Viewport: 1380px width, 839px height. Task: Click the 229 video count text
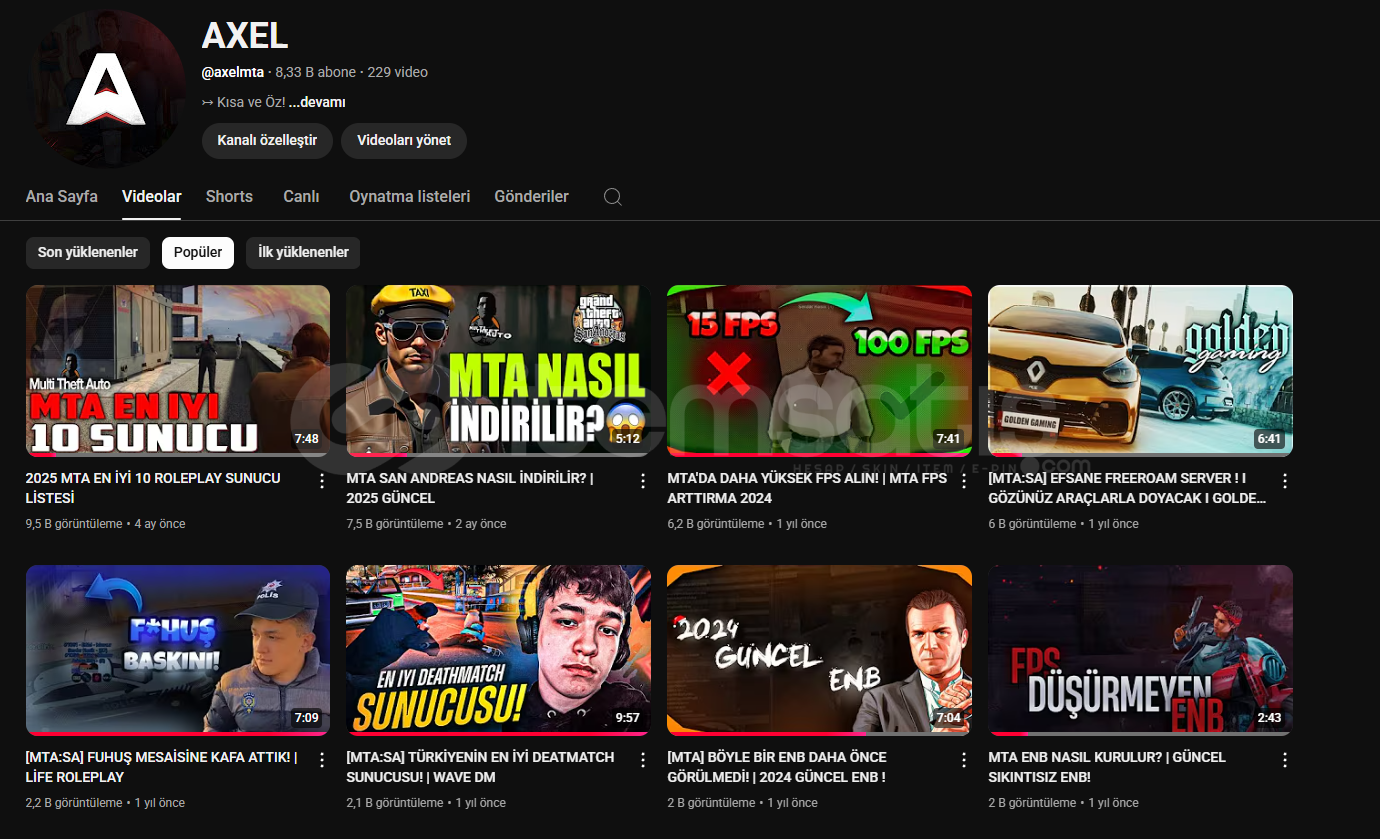pos(398,72)
